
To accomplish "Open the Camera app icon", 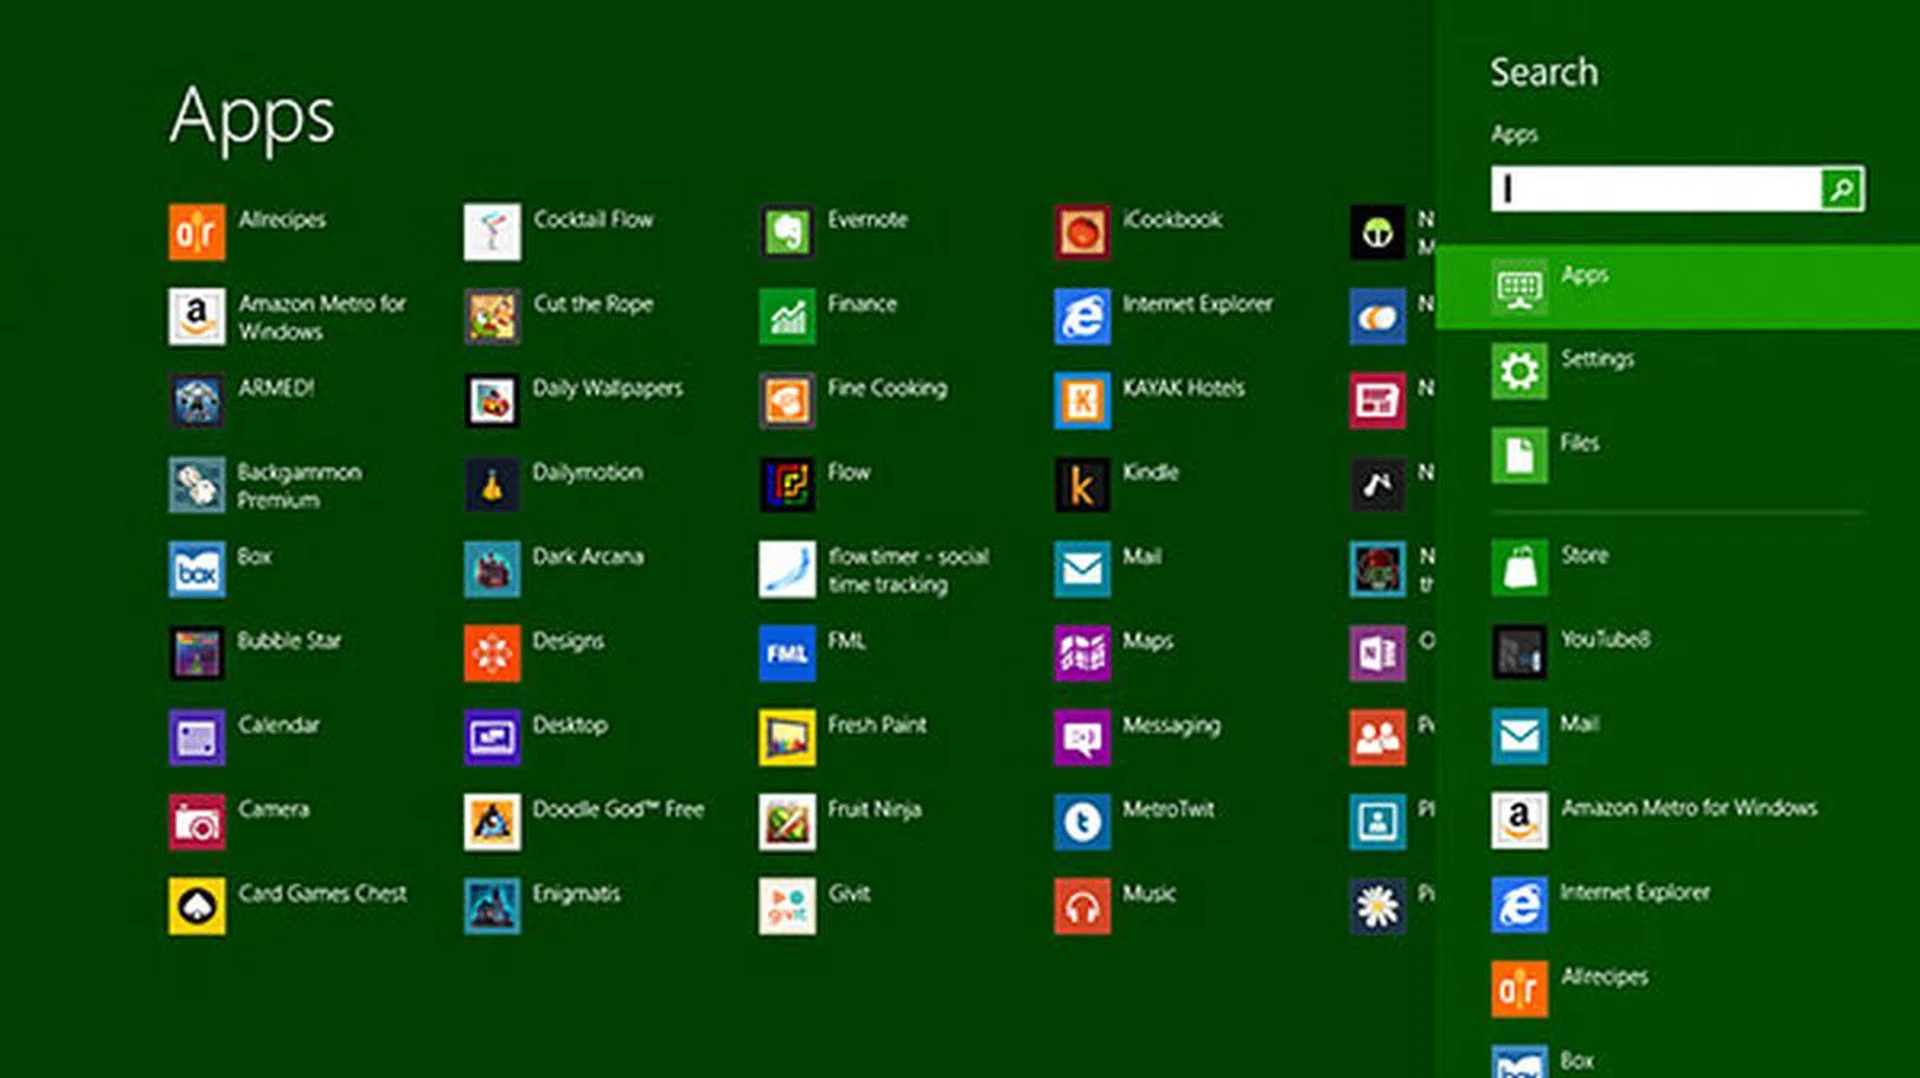I will pos(197,822).
